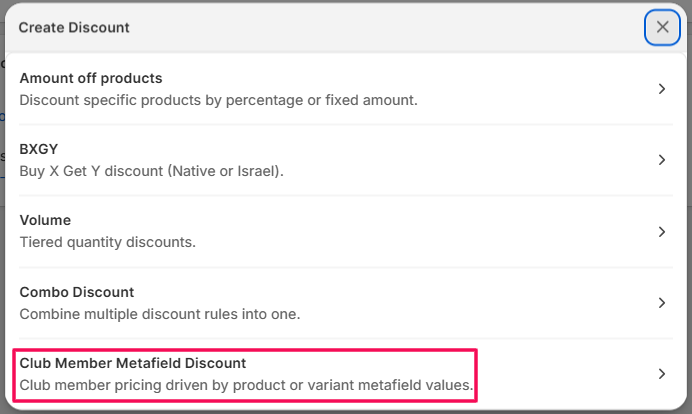Viewport: 692px width, 414px height.
Task: Click "Discount specific products by percentage" description
Action: coord(218,100)
